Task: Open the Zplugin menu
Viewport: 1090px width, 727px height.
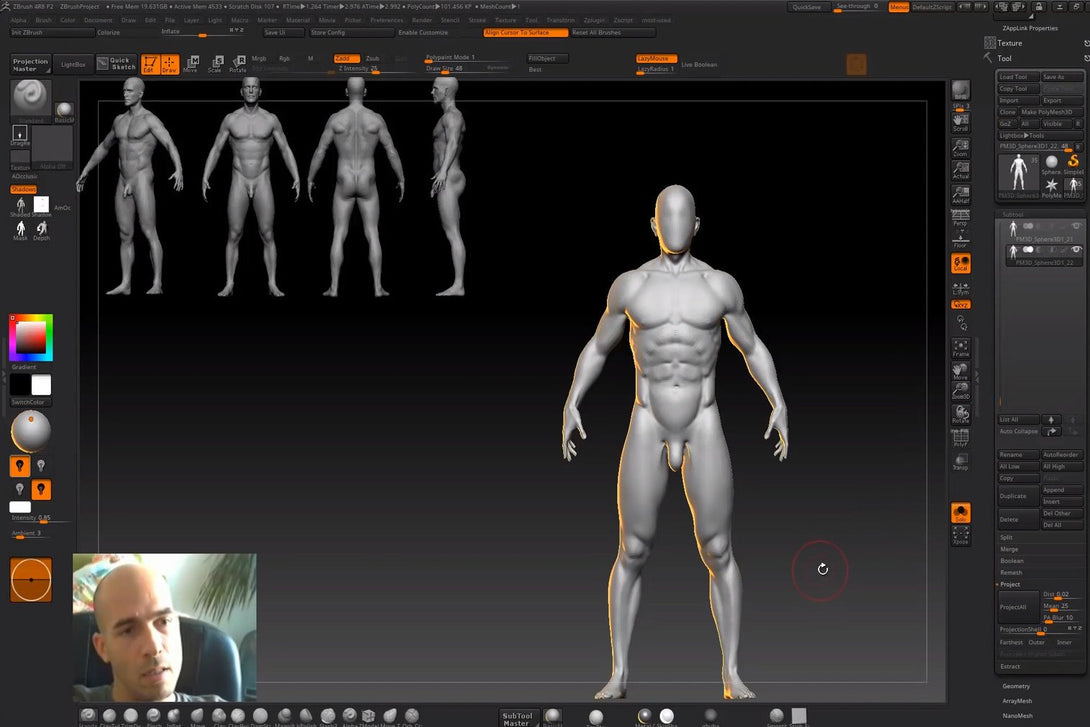Action: point(594,20)
